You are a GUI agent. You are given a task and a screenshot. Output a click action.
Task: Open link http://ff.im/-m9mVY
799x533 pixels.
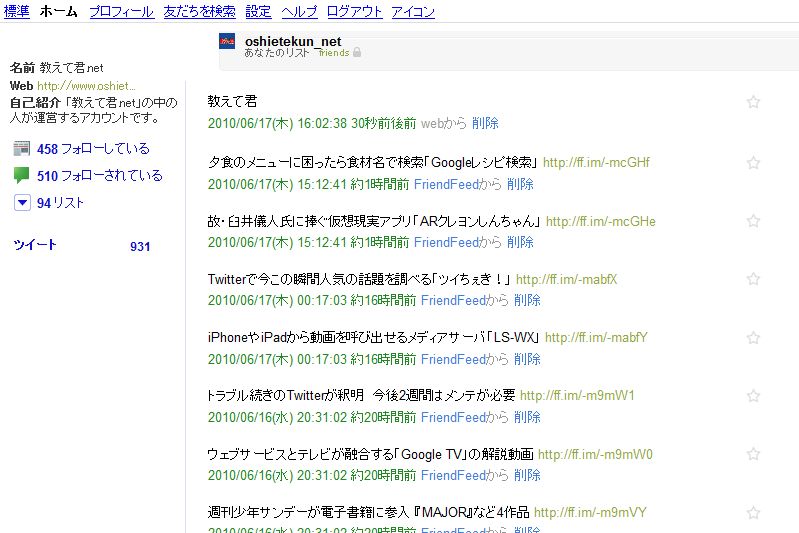pyautogui.click(x=590, y=512)
